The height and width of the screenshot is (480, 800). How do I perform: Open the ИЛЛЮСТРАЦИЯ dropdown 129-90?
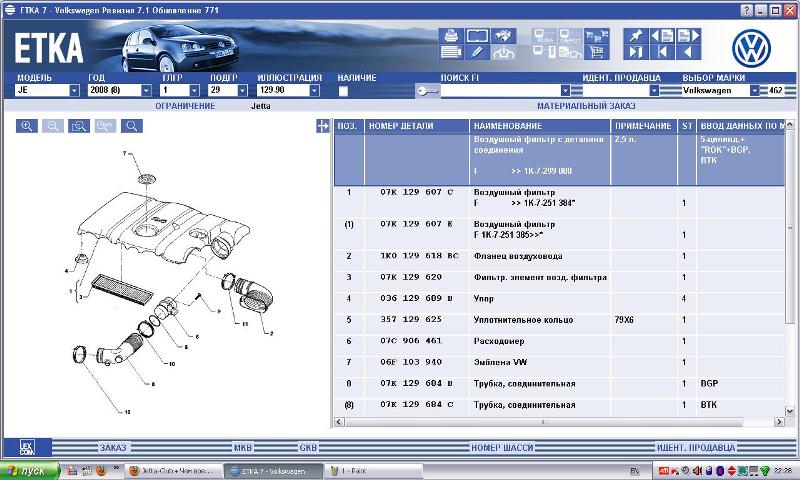point(314,90)
